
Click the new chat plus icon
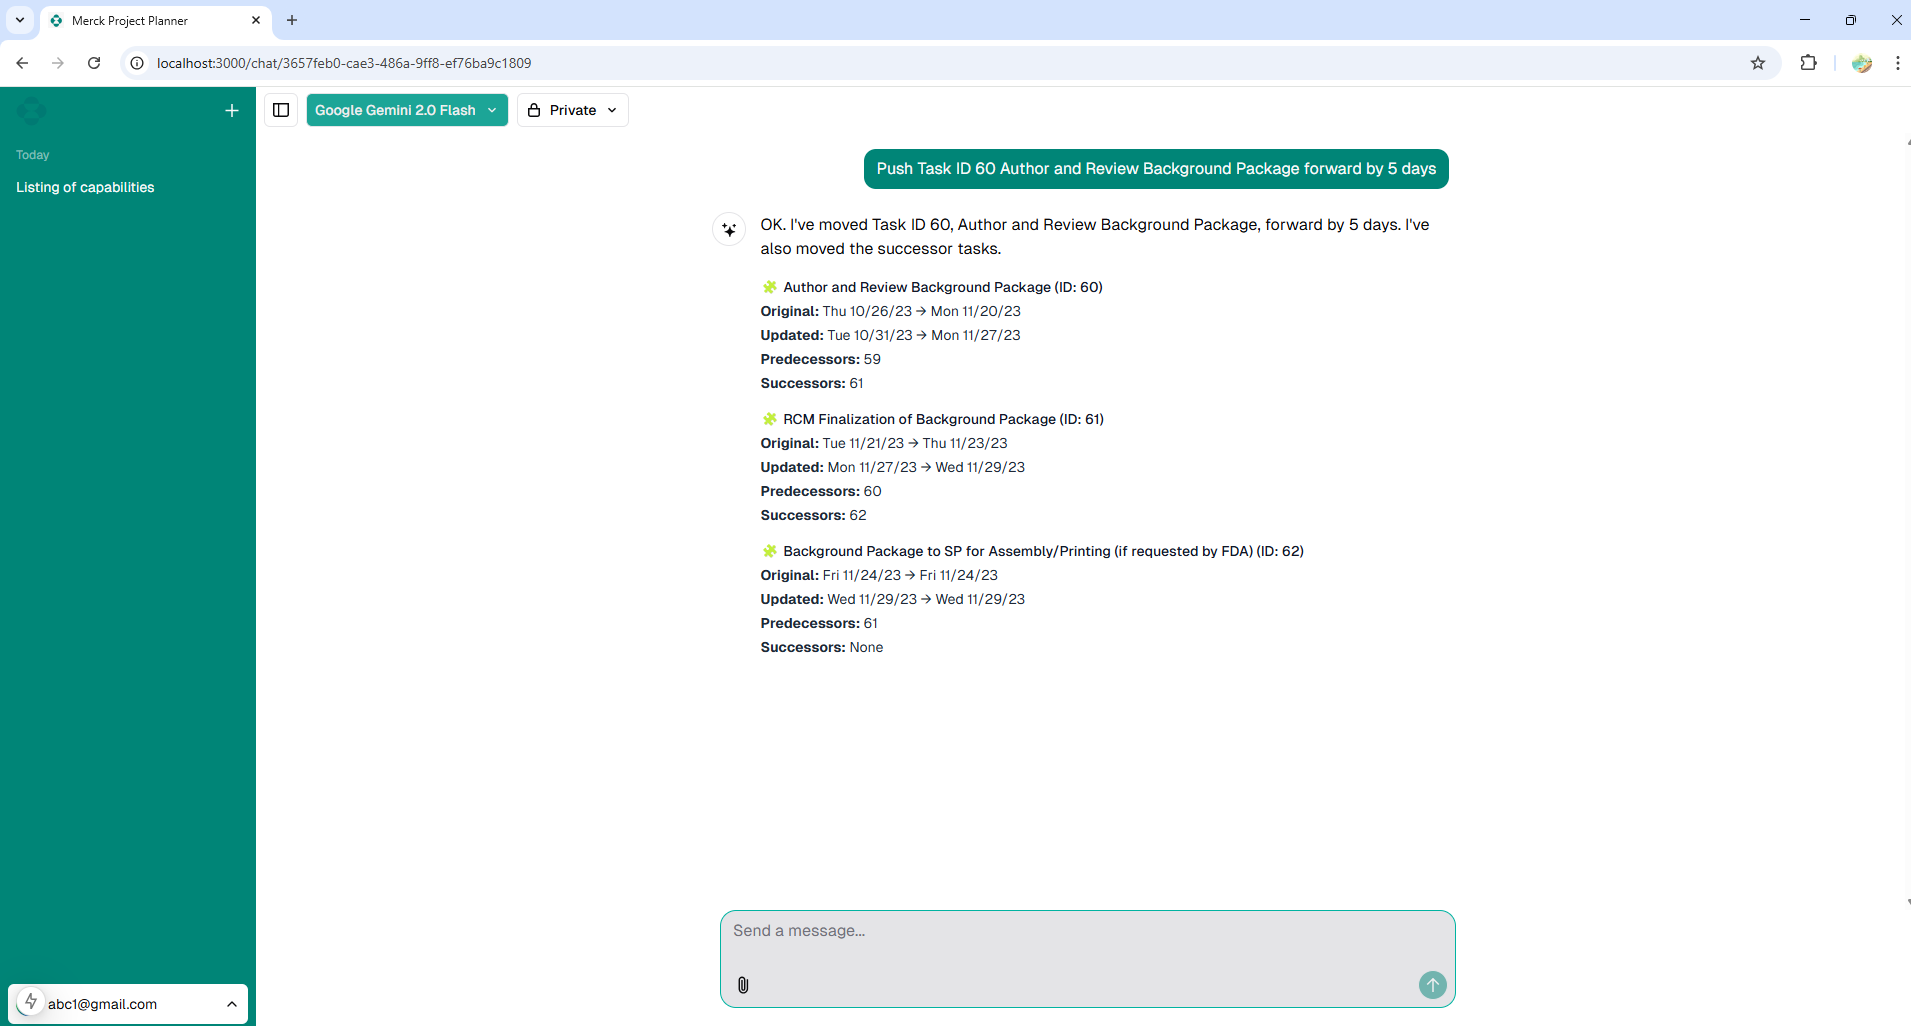point(232,111)
